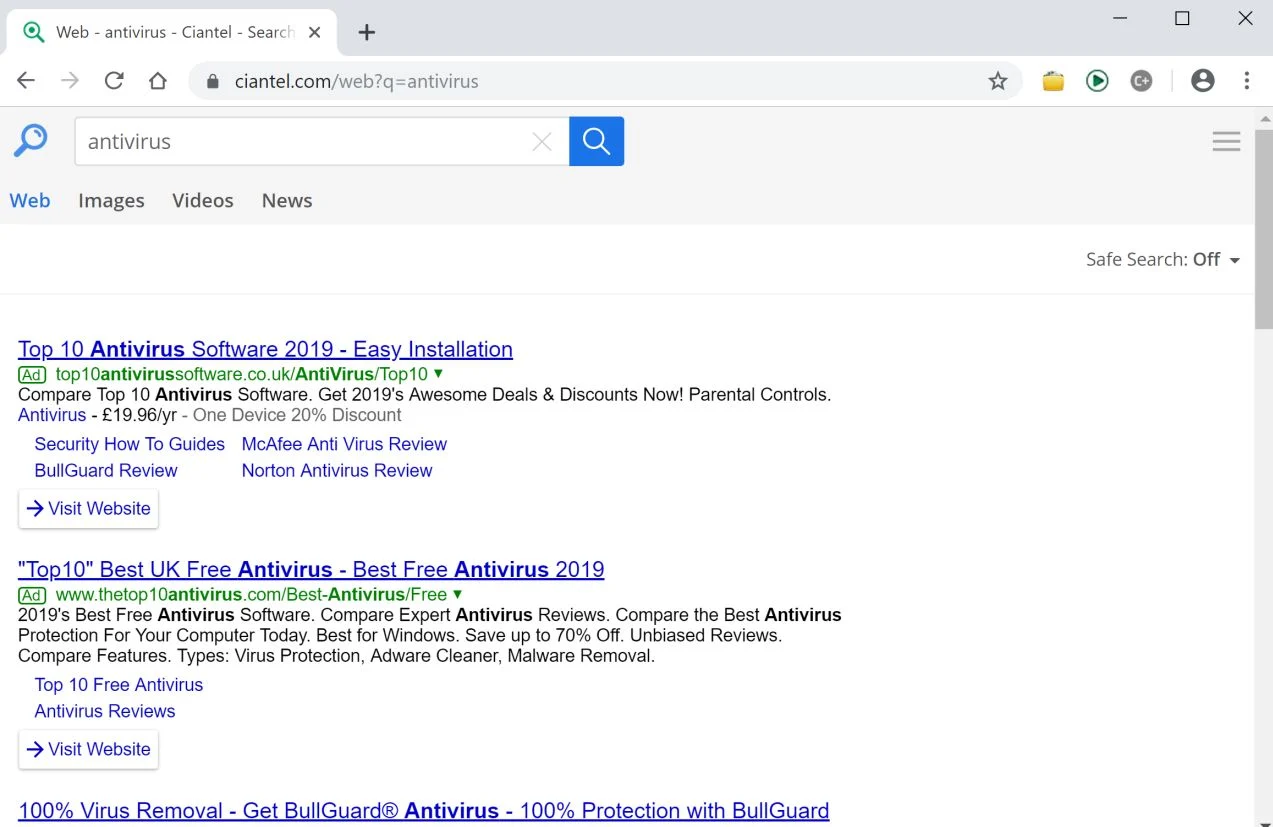Click the vertical scrollbar thumb
Viewport: 1273px width, 827px height.
click(x=1264, y=228)
